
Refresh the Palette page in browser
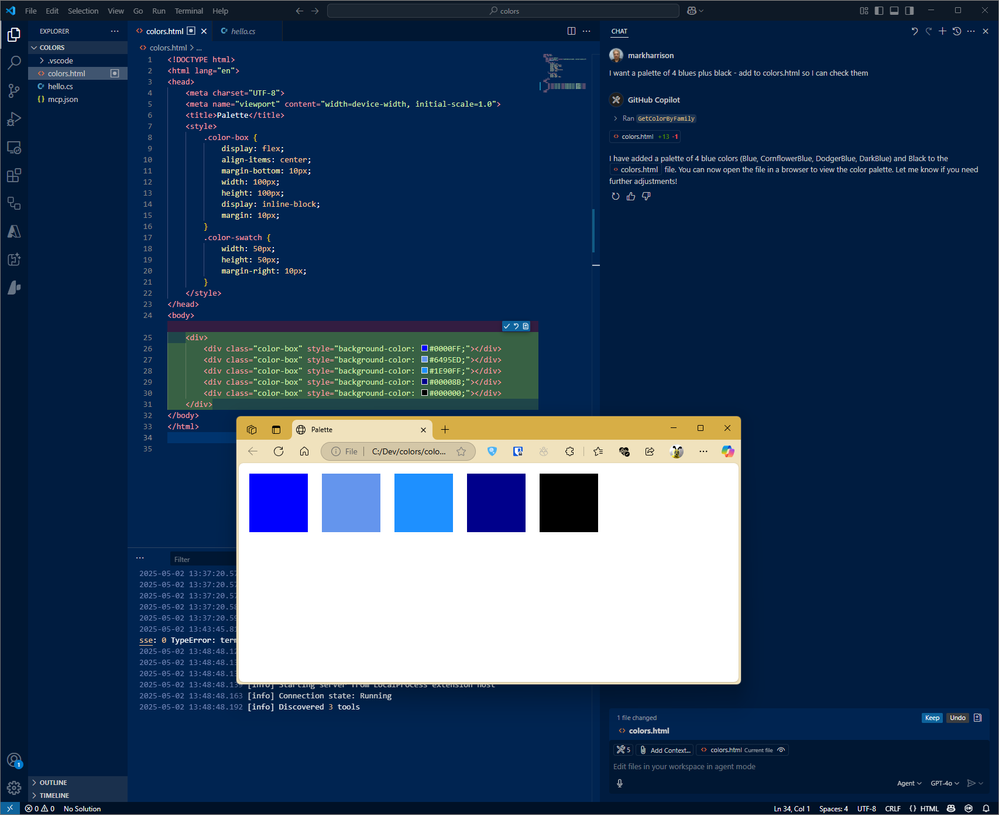point(278,452)
